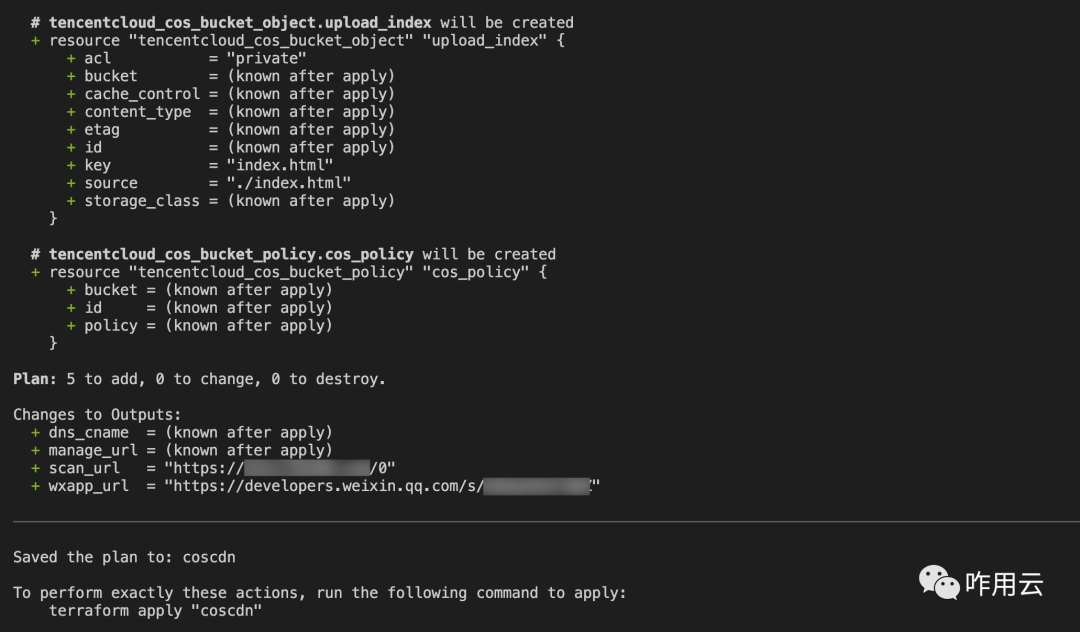Click the "Saved the plan to: coscdn" line
The height and width of the screenshot is (632, 1080).
click(x=124, y=557)
